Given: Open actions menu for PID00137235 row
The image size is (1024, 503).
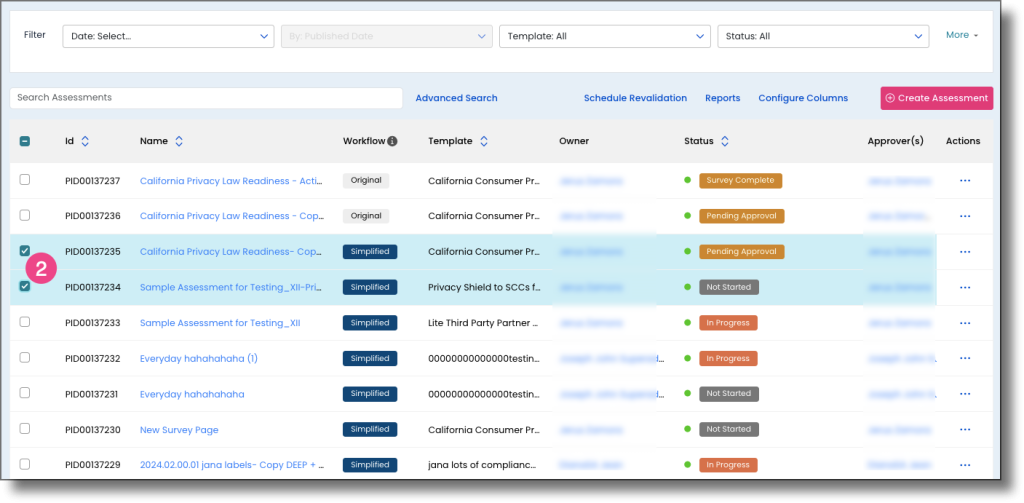Looking at the screenshot, I should tap(965, 252).
